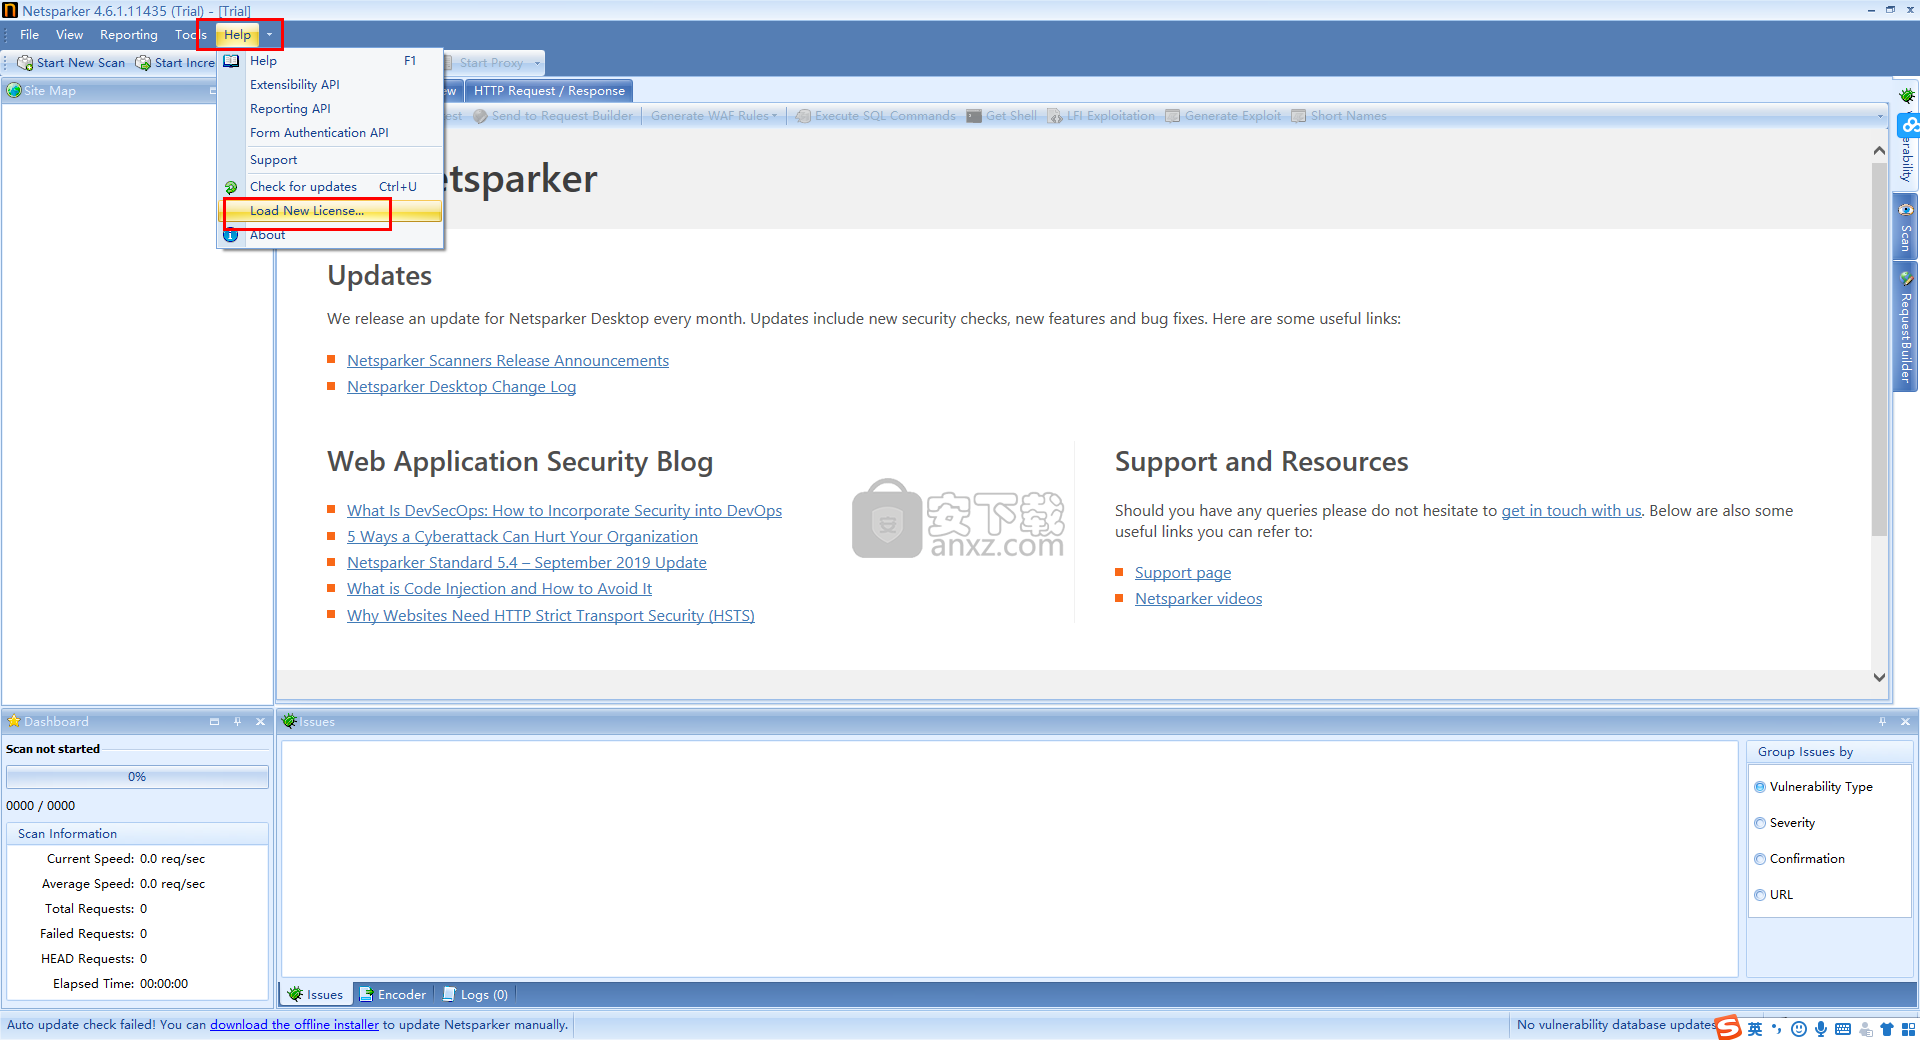Click the Site Map panel globe icon
The width and height of the screenshot is (1920, 1040).
point(14,91)
